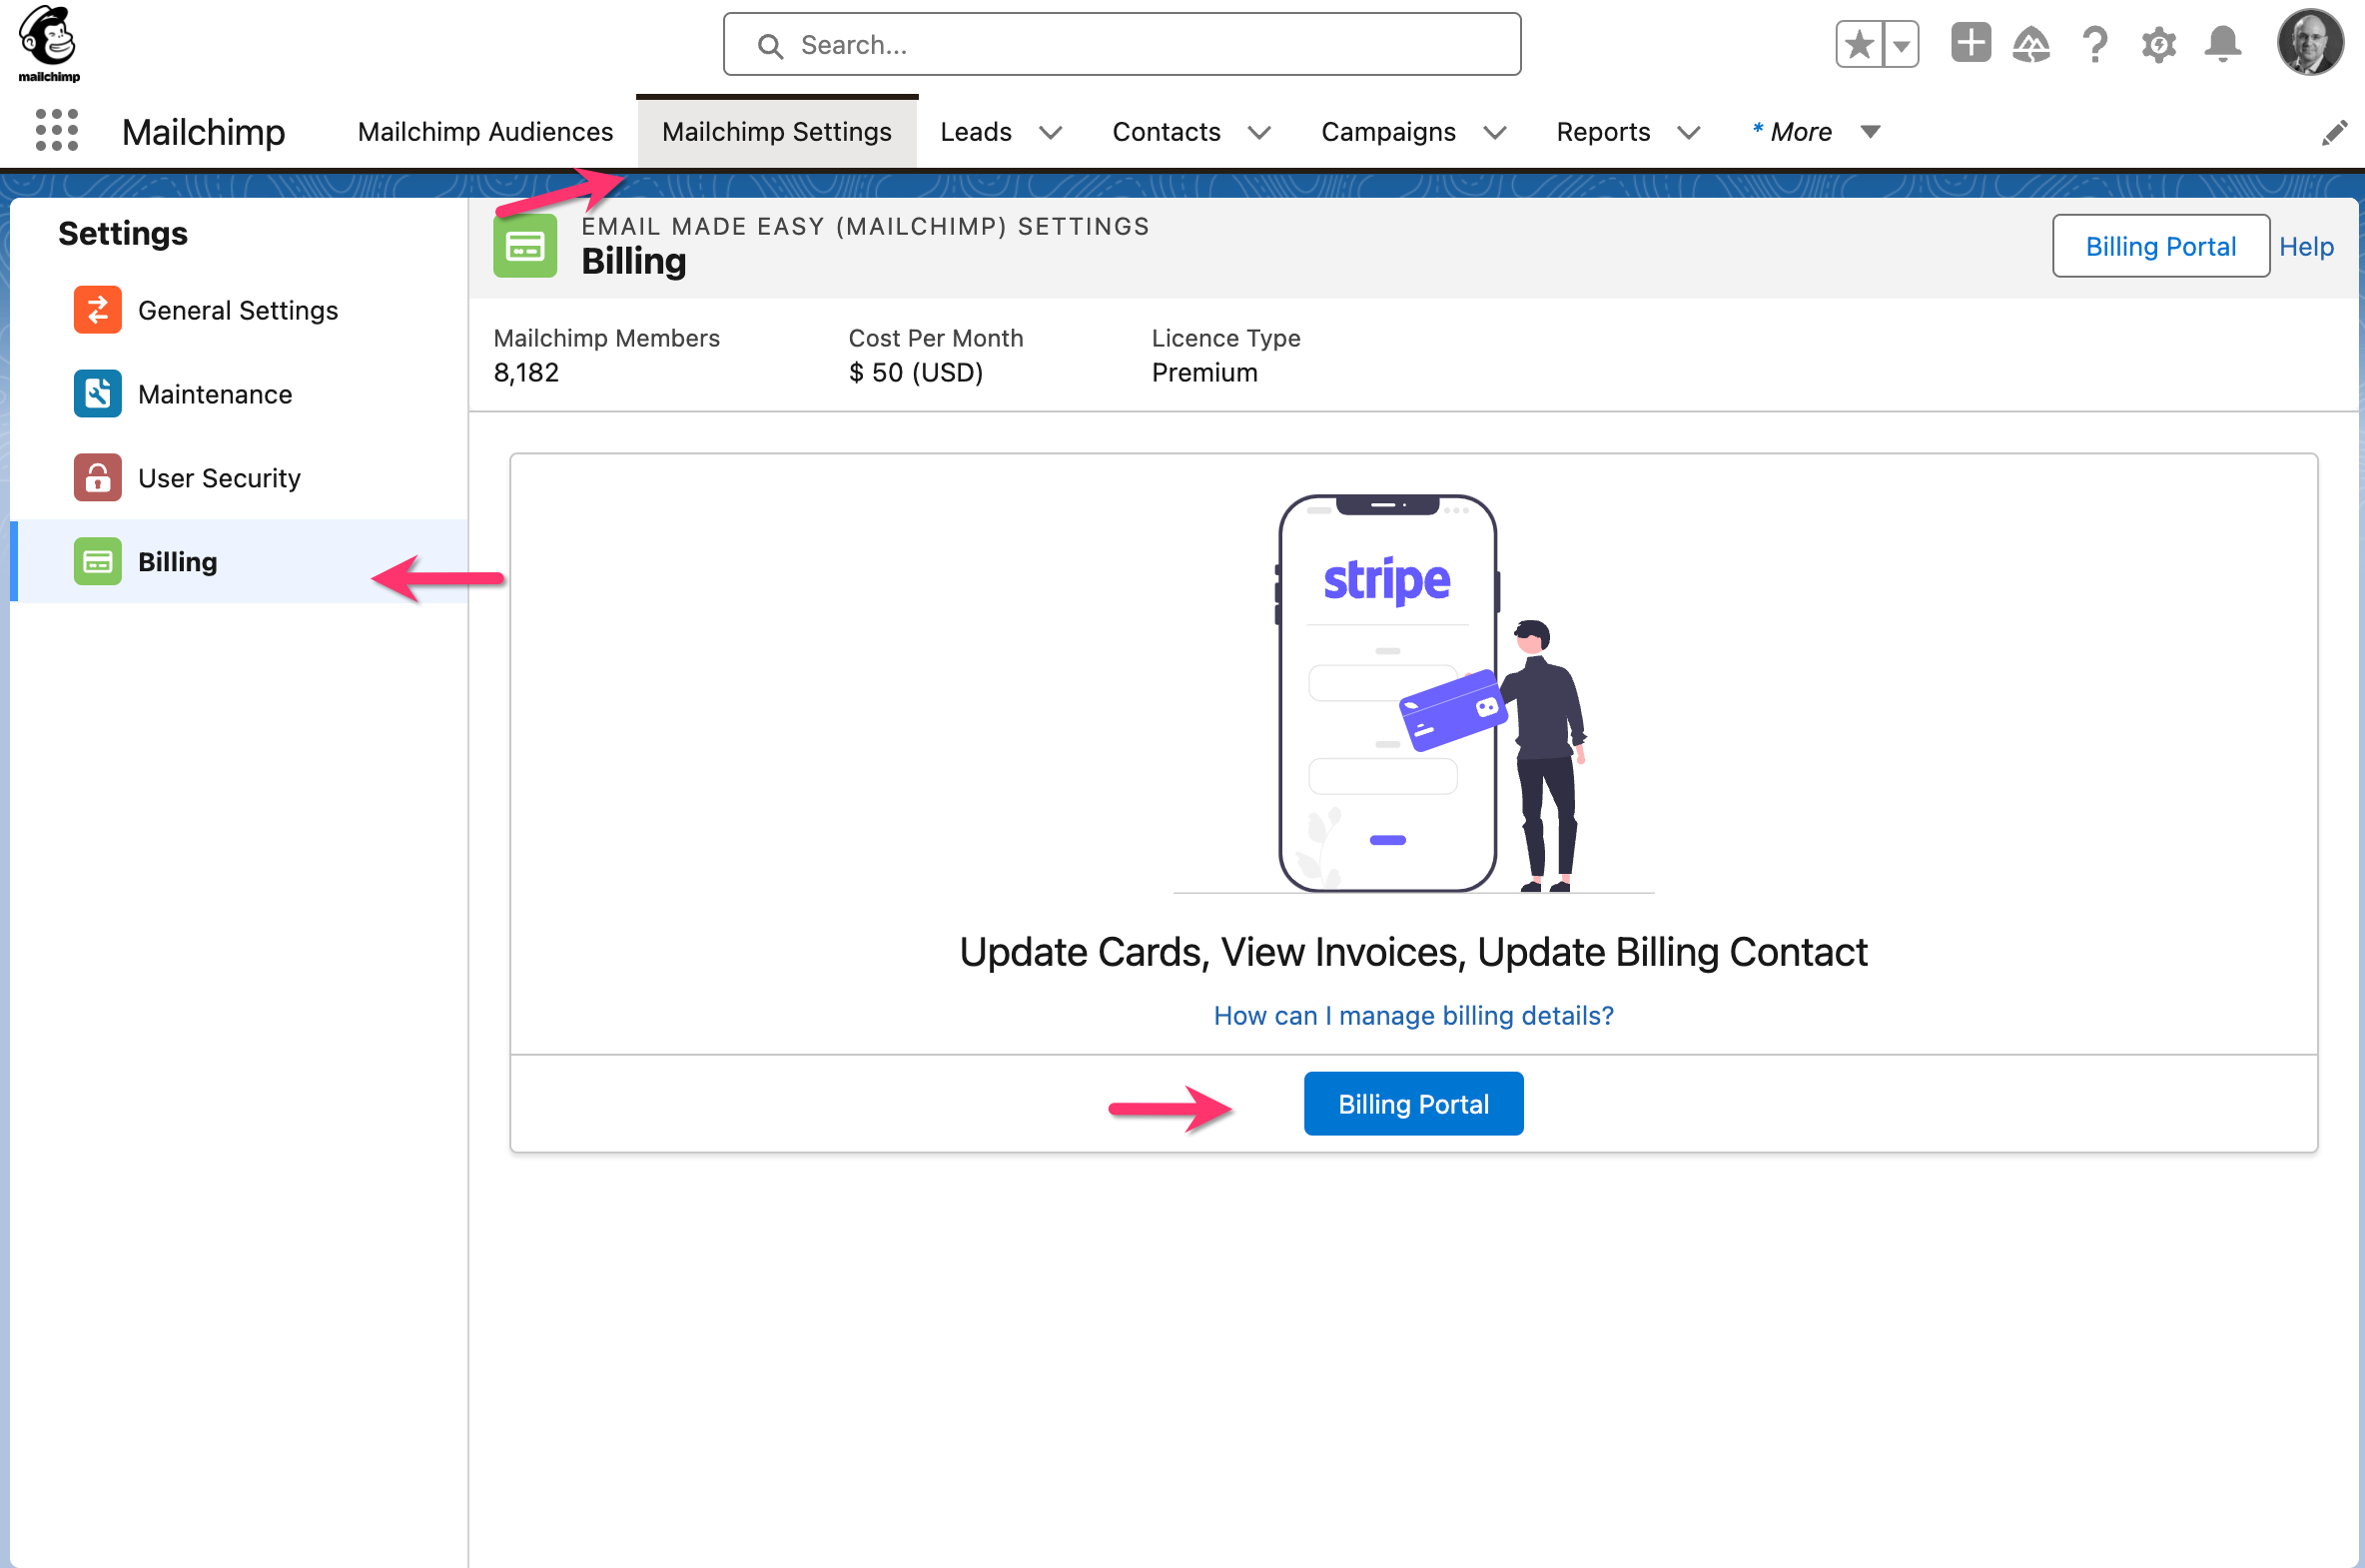
Task: Click the Maintenance wrench icon
Action: tap(98, 394)
